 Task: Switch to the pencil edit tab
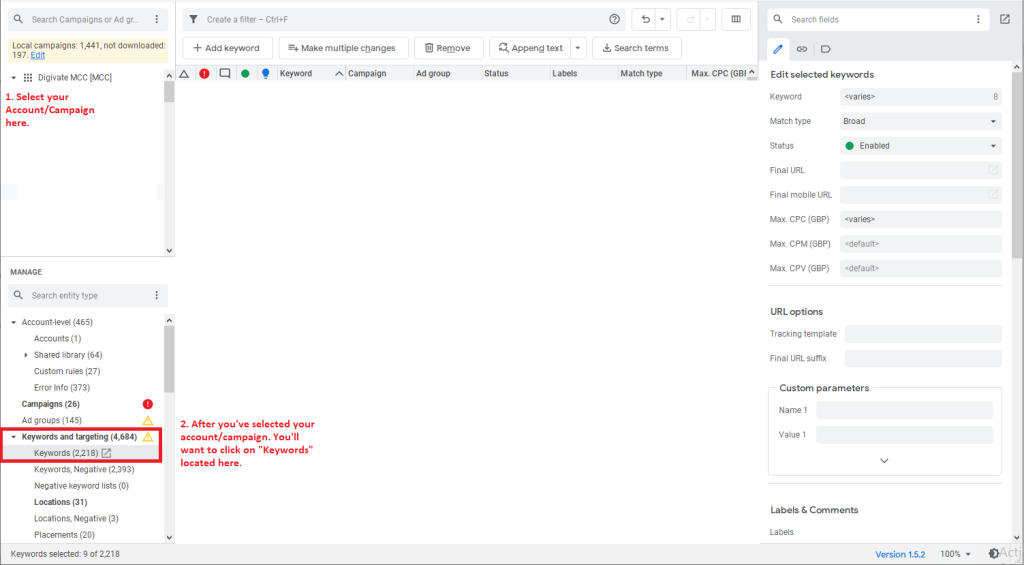(778, 49)
